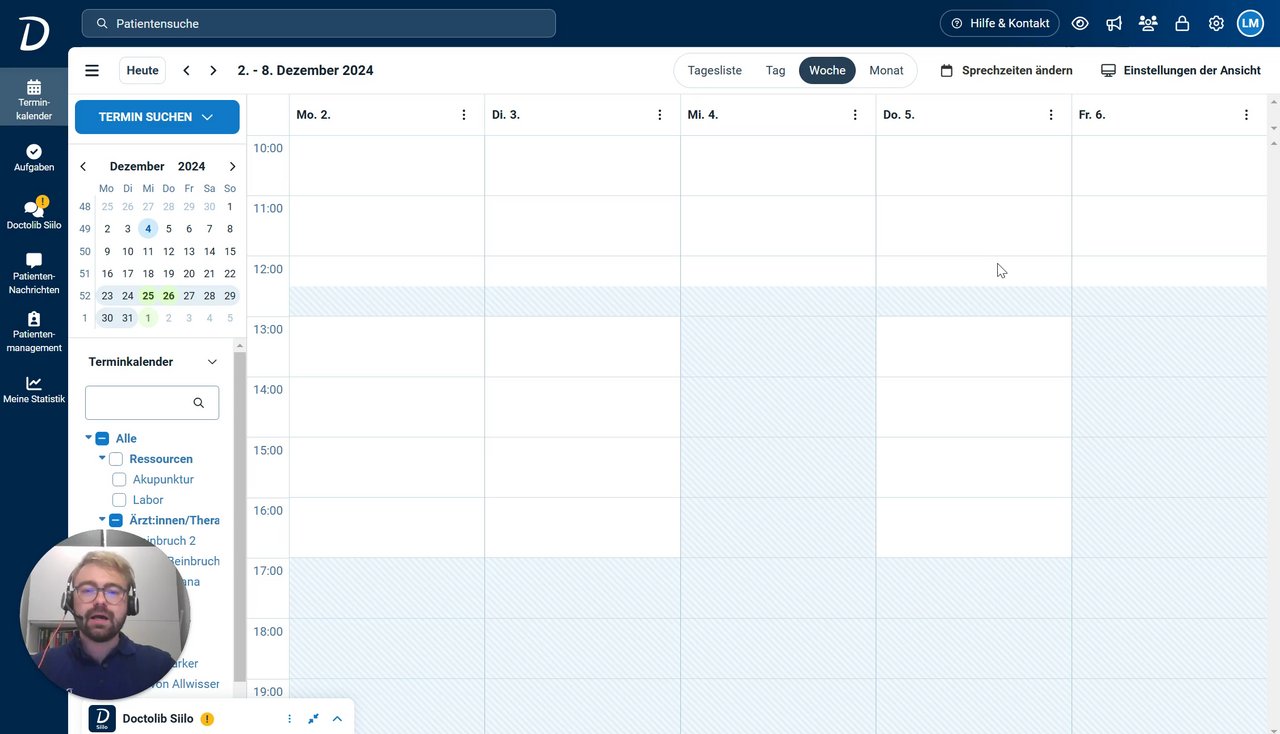Open Doctolib Siilo in the sidebar

point(34,214)
